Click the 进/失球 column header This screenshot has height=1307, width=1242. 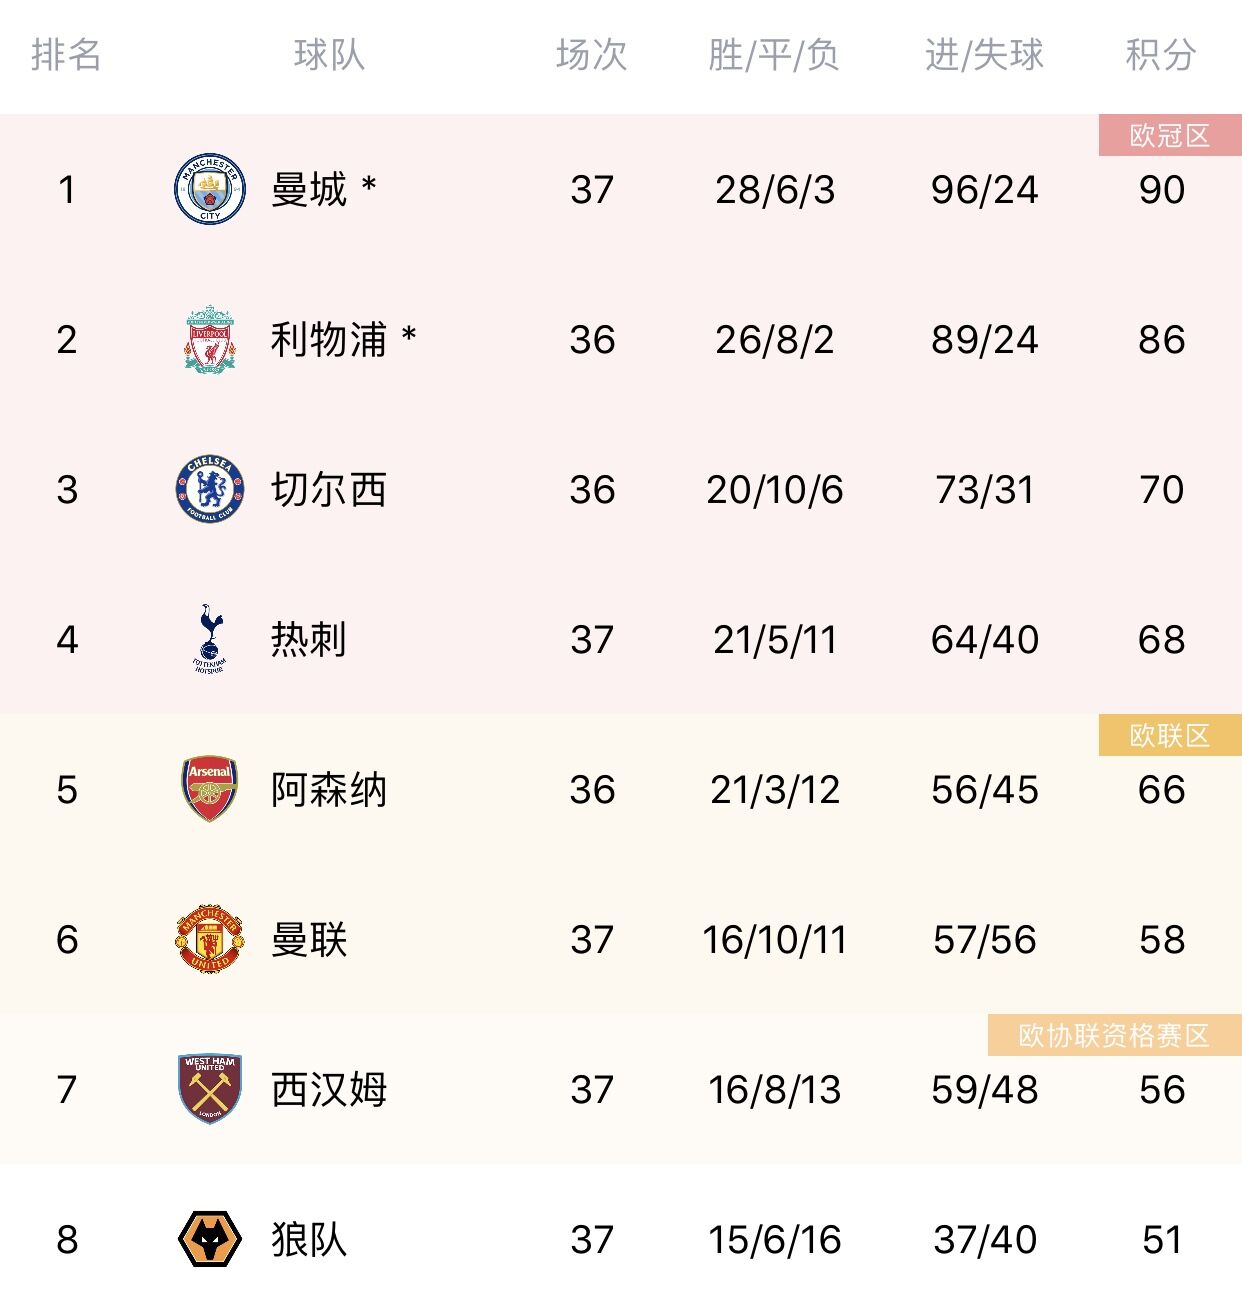(x=984, y=54)
